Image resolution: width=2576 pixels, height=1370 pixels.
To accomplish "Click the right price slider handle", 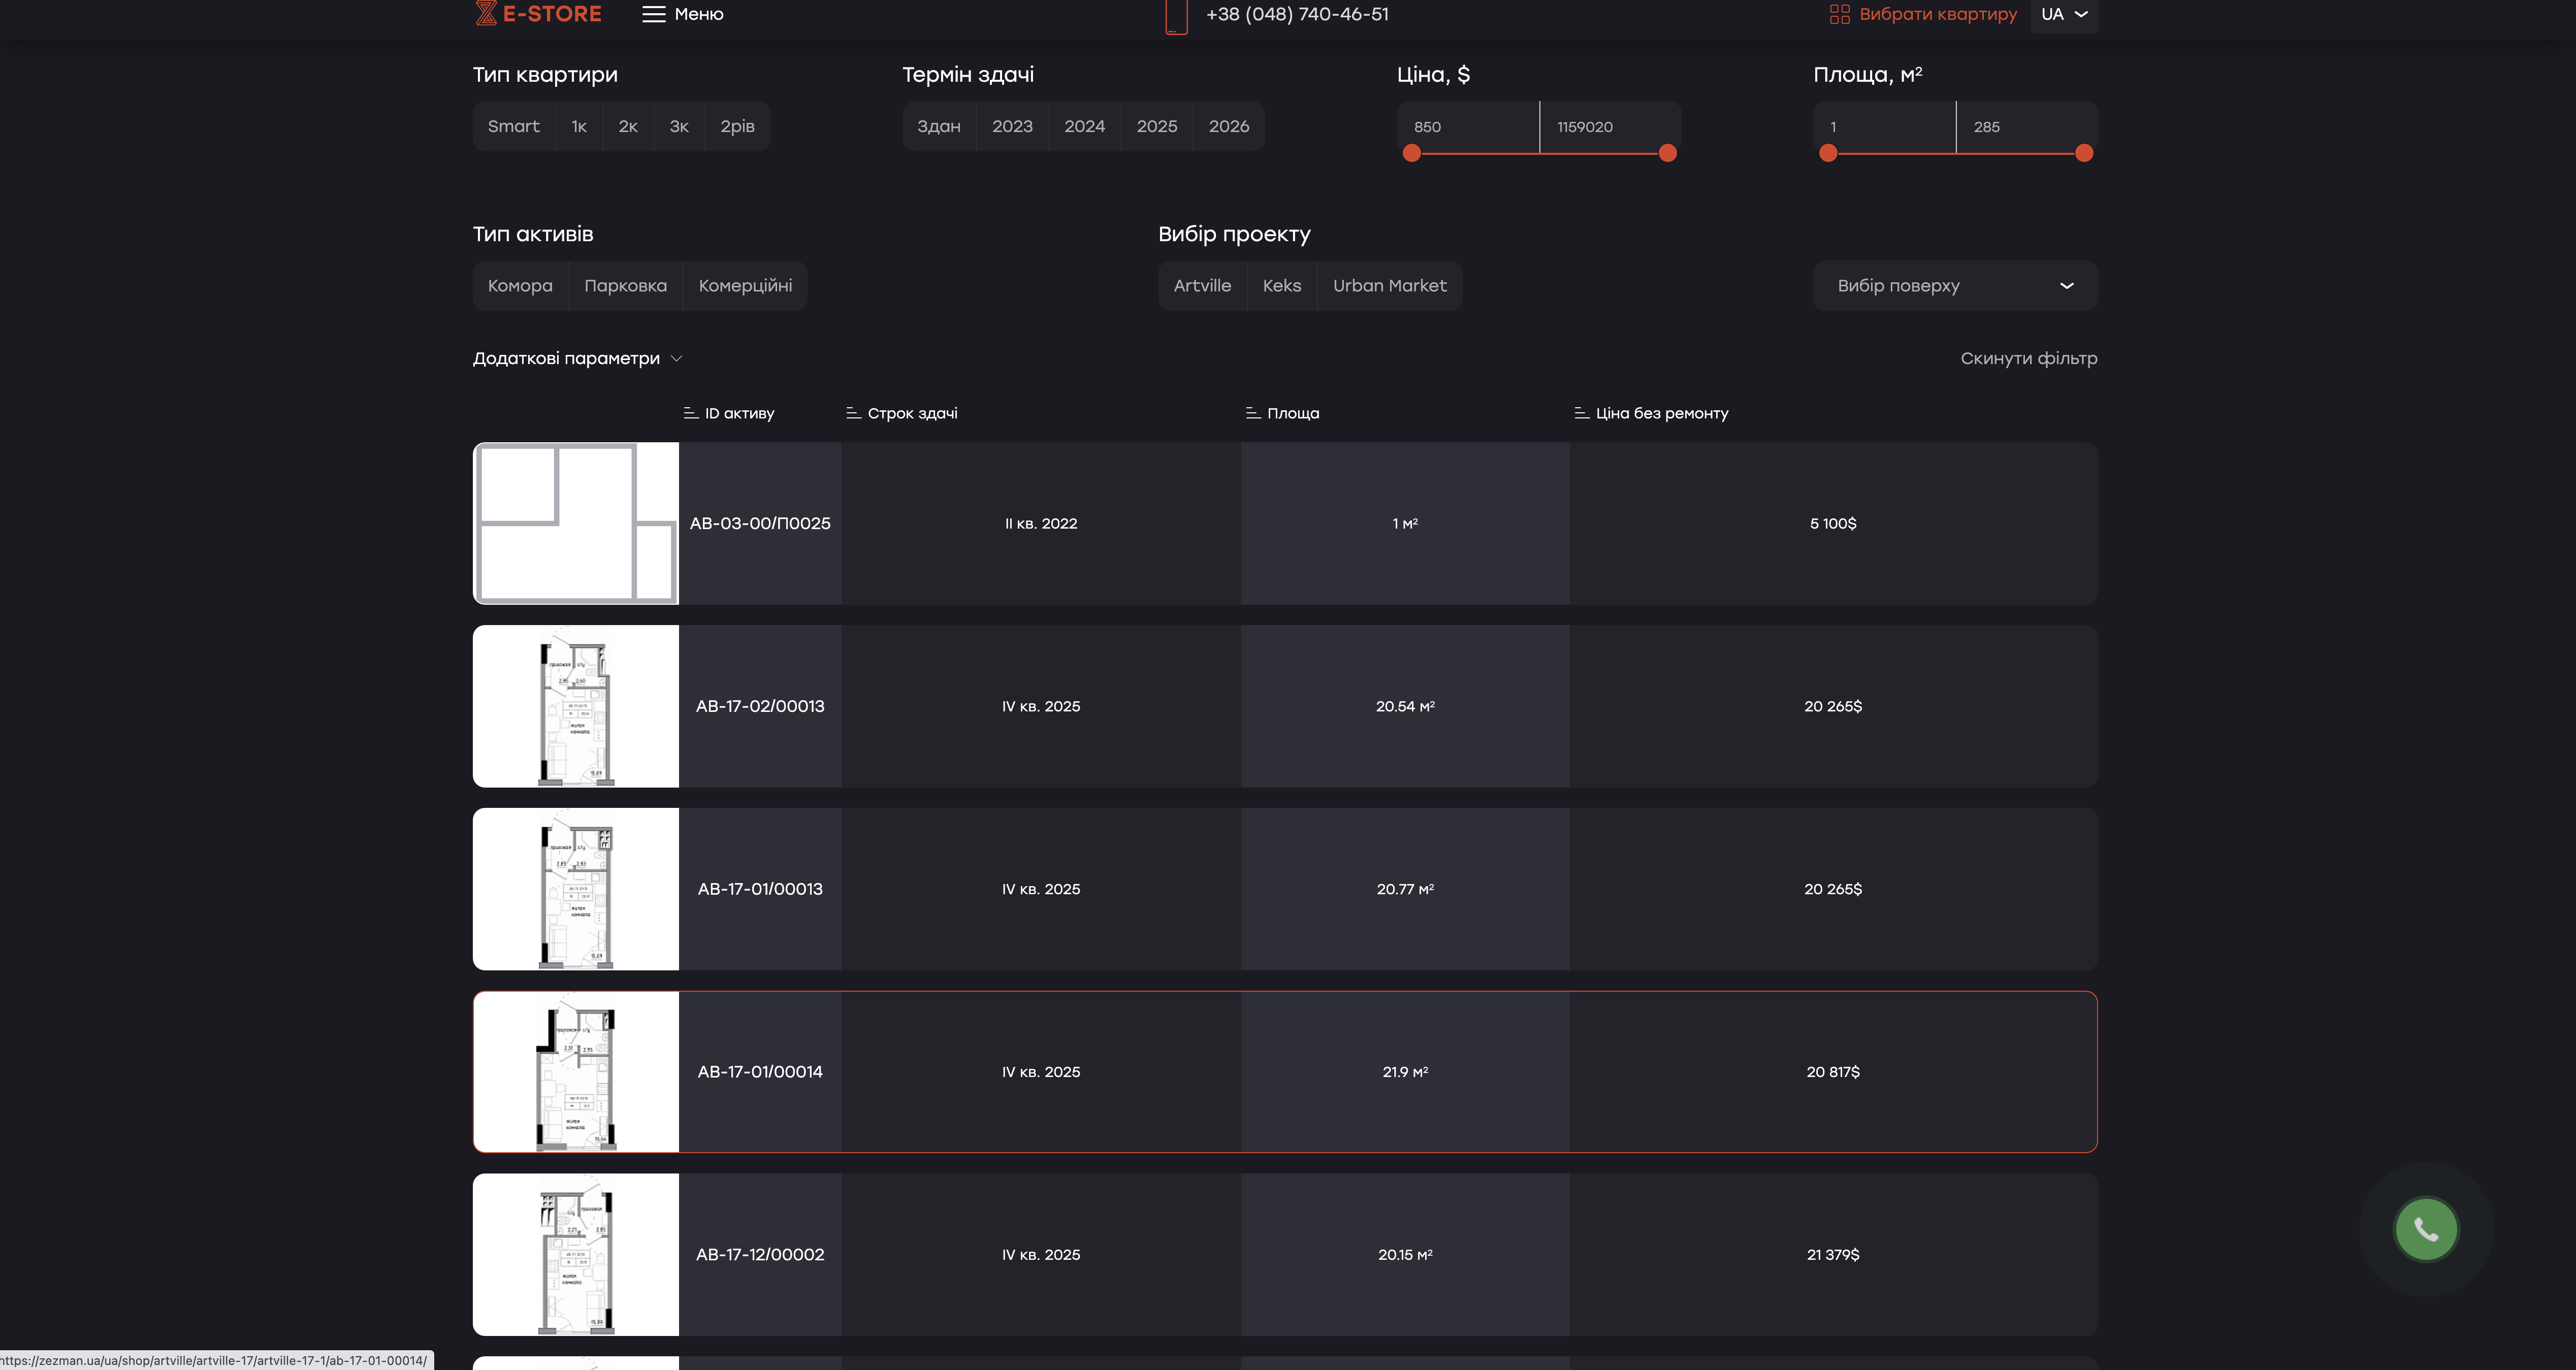I will click(1667, 153).
